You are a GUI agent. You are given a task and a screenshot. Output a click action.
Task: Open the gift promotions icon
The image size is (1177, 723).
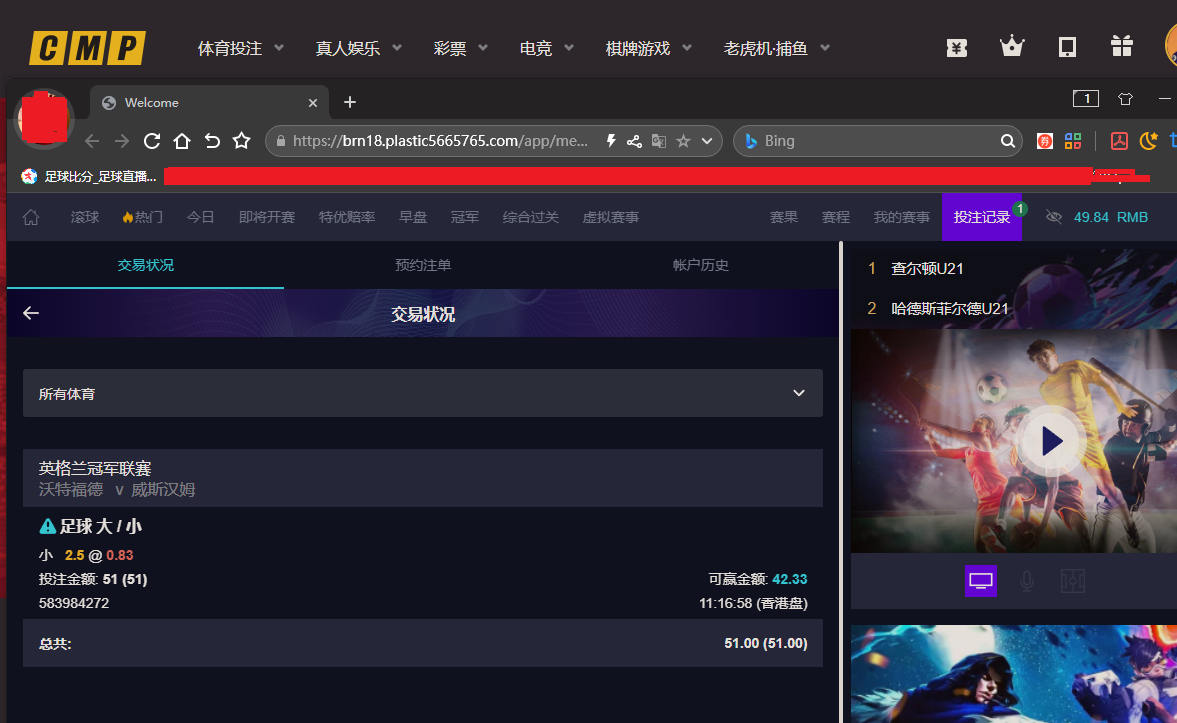tap(1121, 45)
